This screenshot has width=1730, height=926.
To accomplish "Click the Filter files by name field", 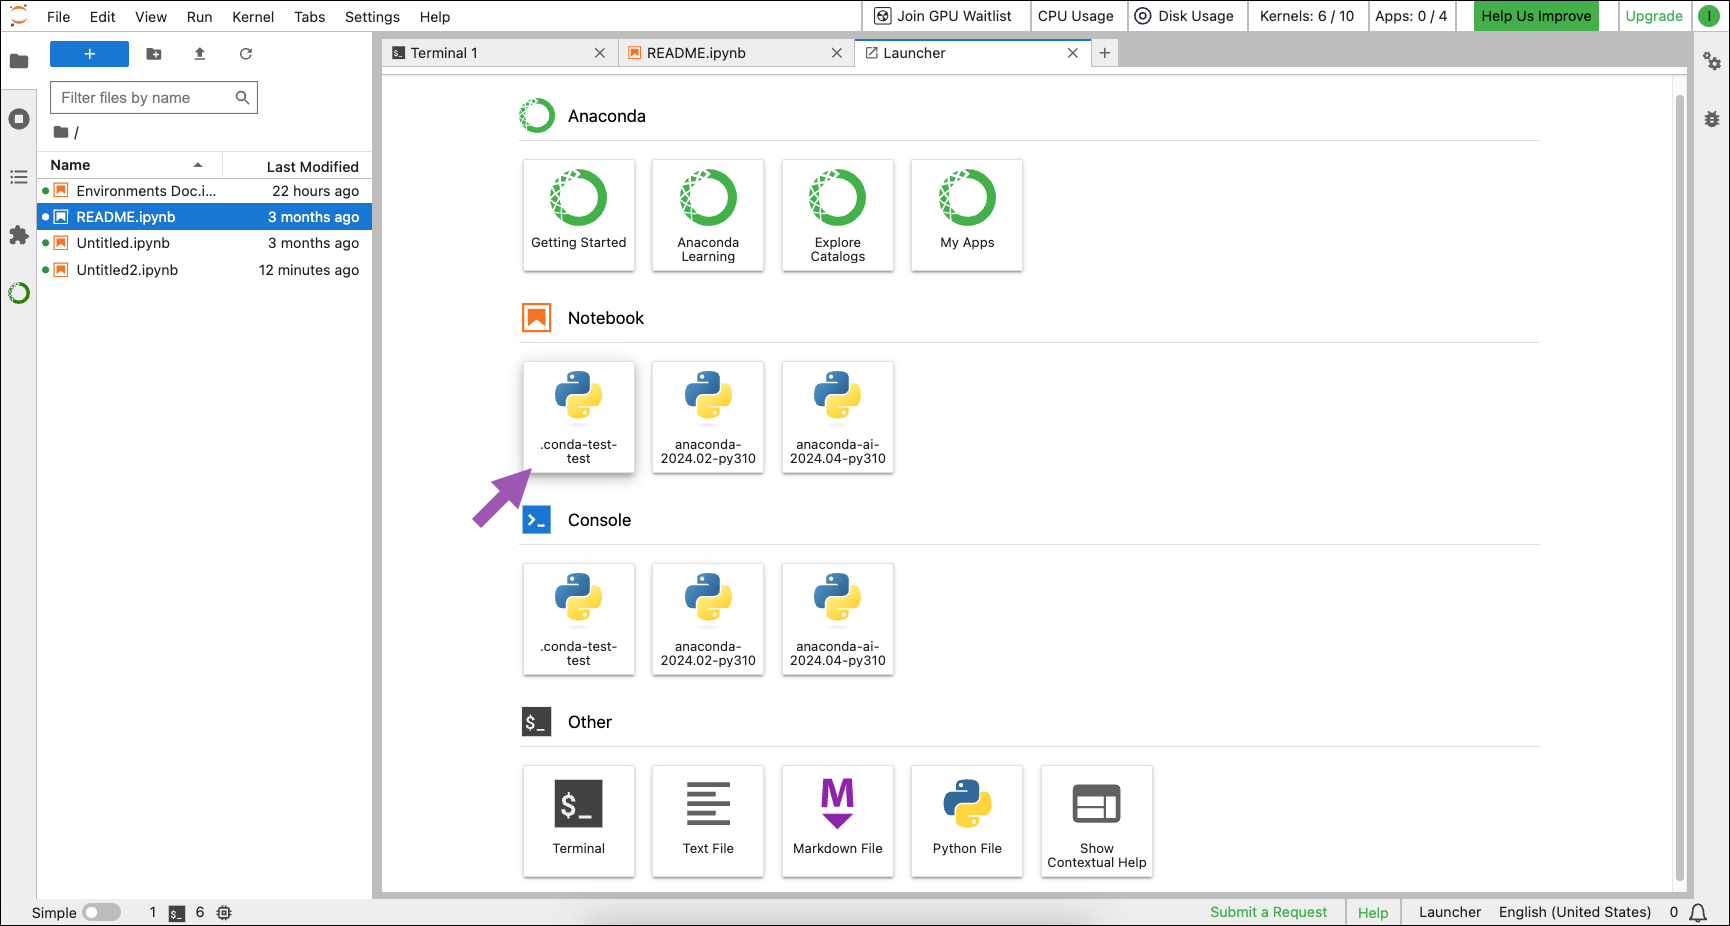I will [154, 98].
